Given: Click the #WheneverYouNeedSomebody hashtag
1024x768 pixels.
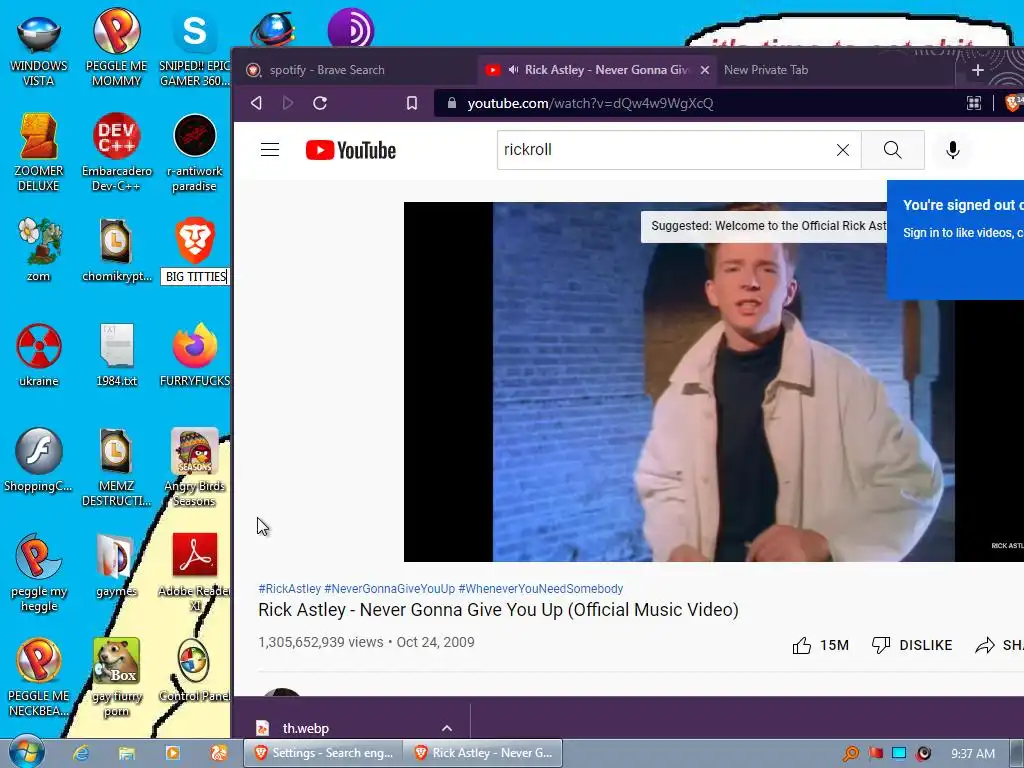Looking at the screenshot, I should click(541, 588).
